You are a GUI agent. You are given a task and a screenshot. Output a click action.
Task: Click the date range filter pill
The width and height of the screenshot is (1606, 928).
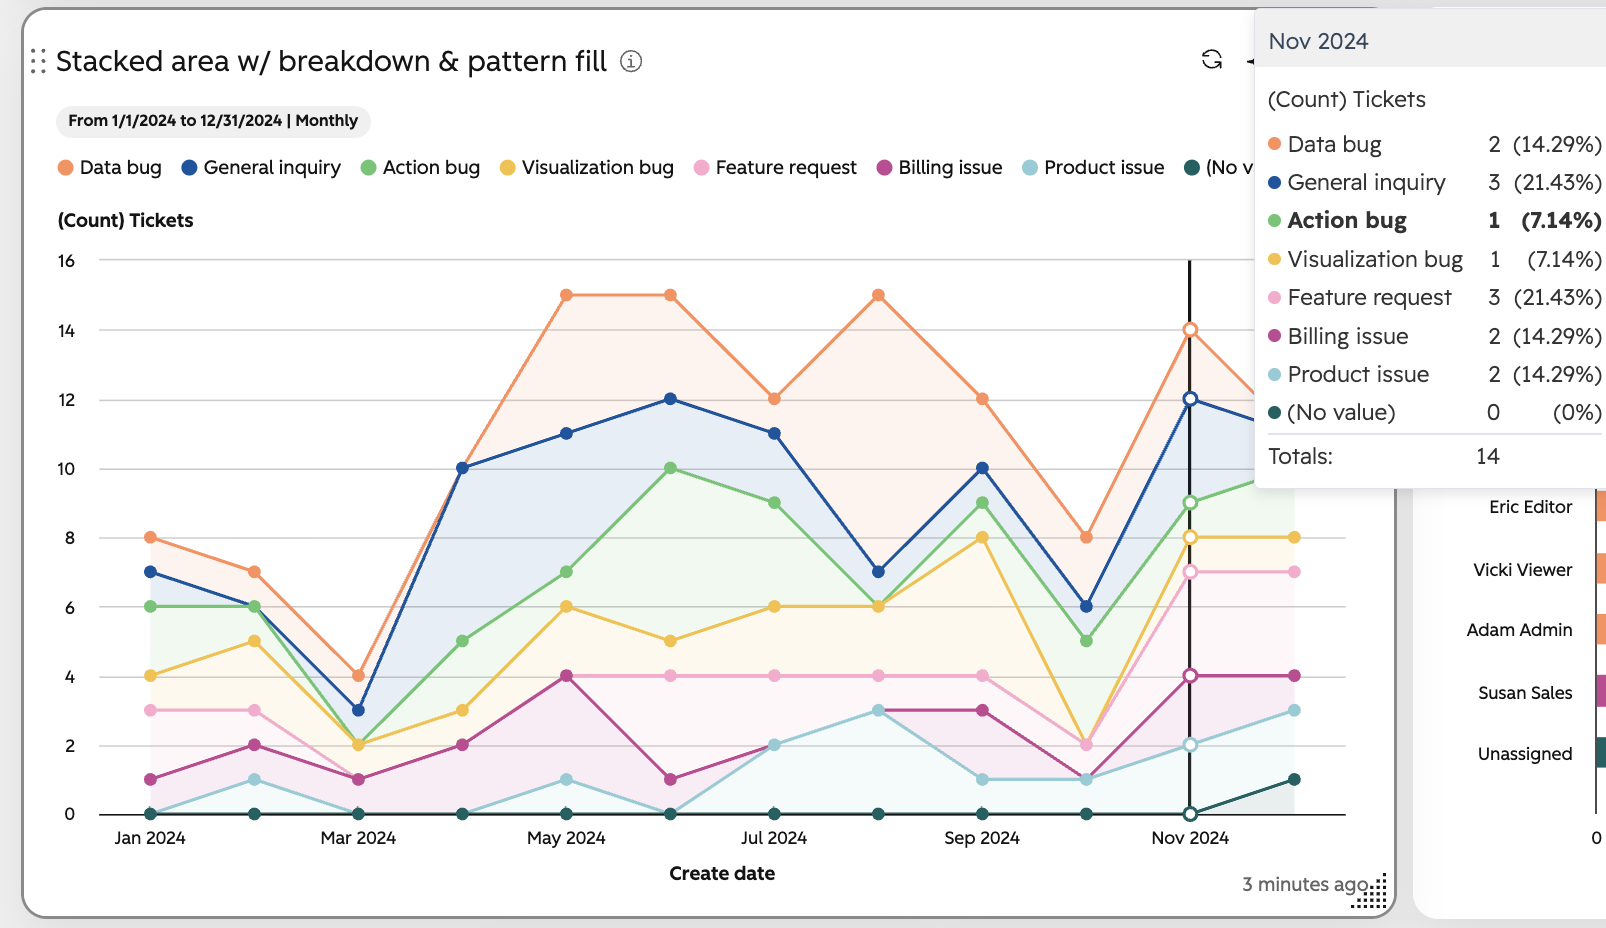pos(213,121)
